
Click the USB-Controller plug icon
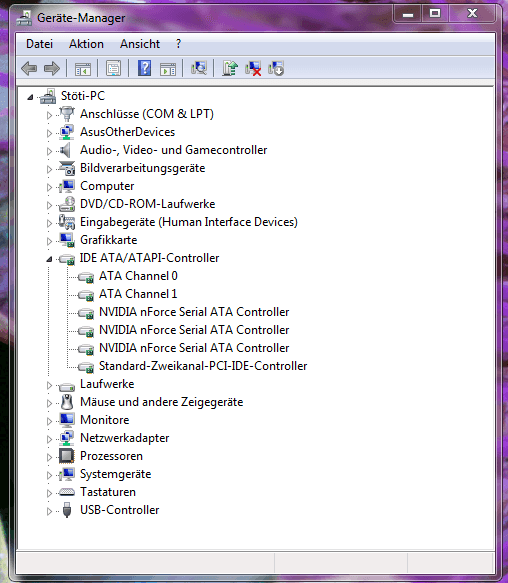pyautogui.click(x=67, y=510)
